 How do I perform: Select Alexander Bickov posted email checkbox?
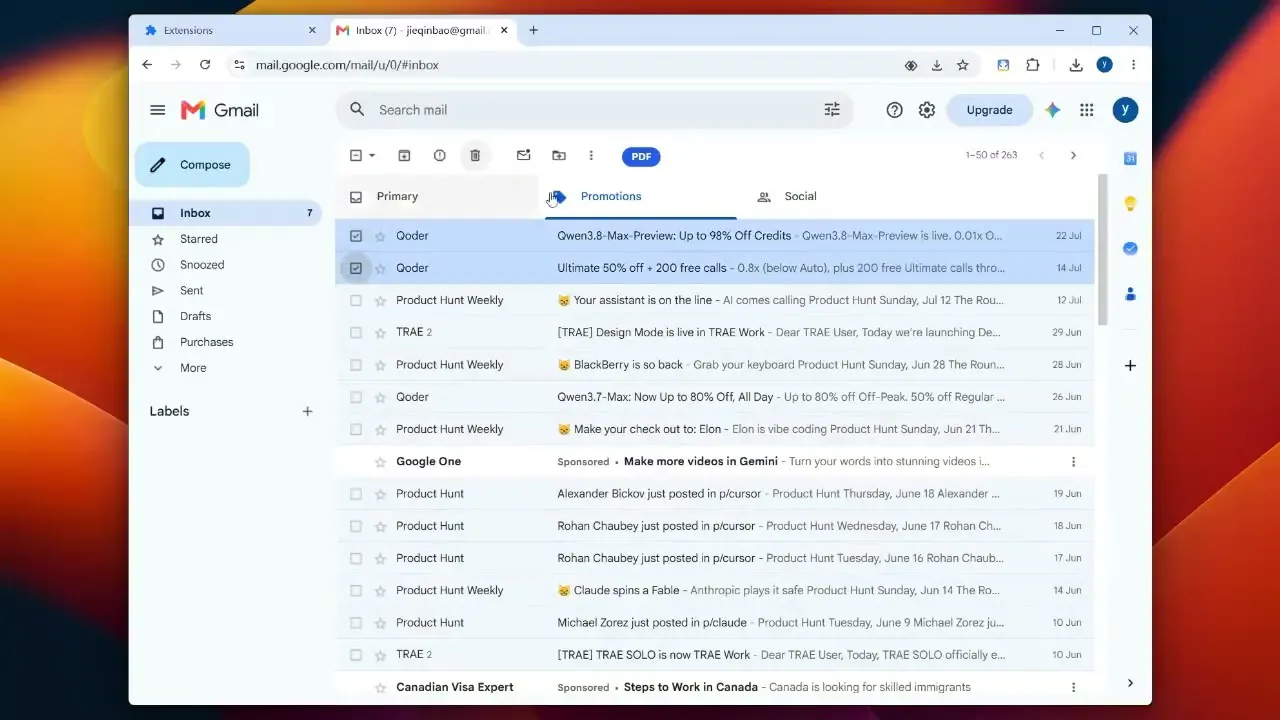[356, 494]
